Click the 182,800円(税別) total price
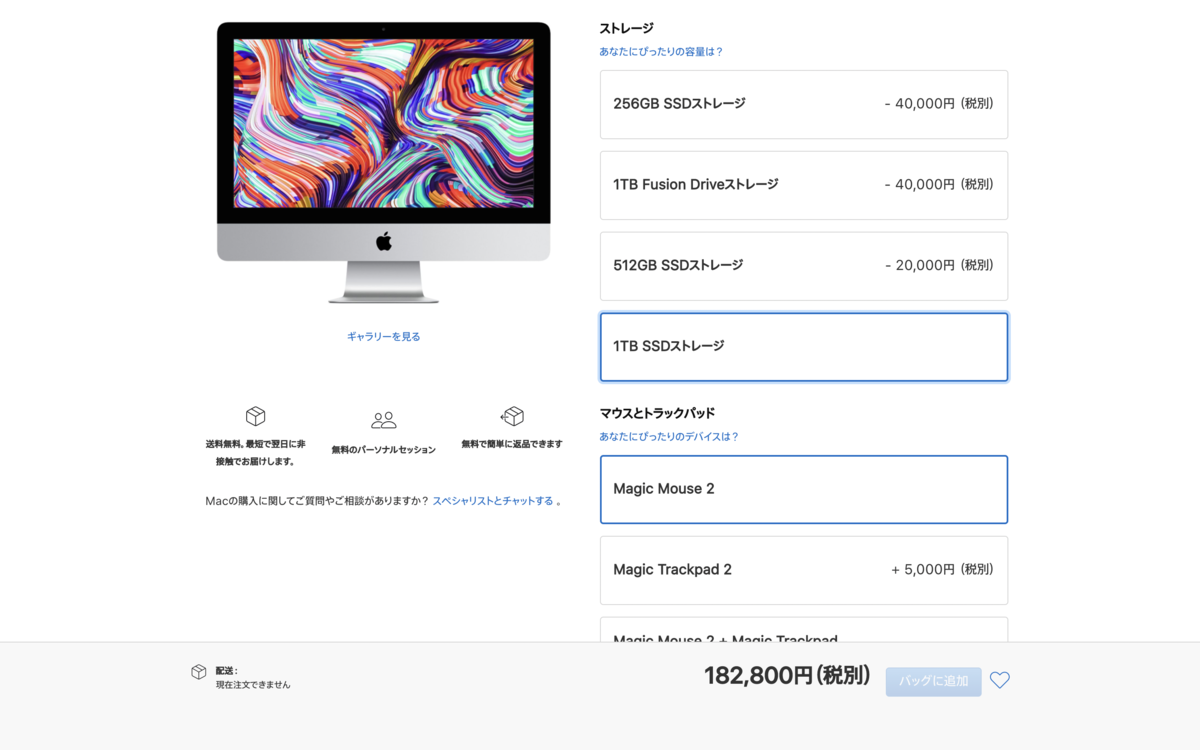 pos(787,676)
